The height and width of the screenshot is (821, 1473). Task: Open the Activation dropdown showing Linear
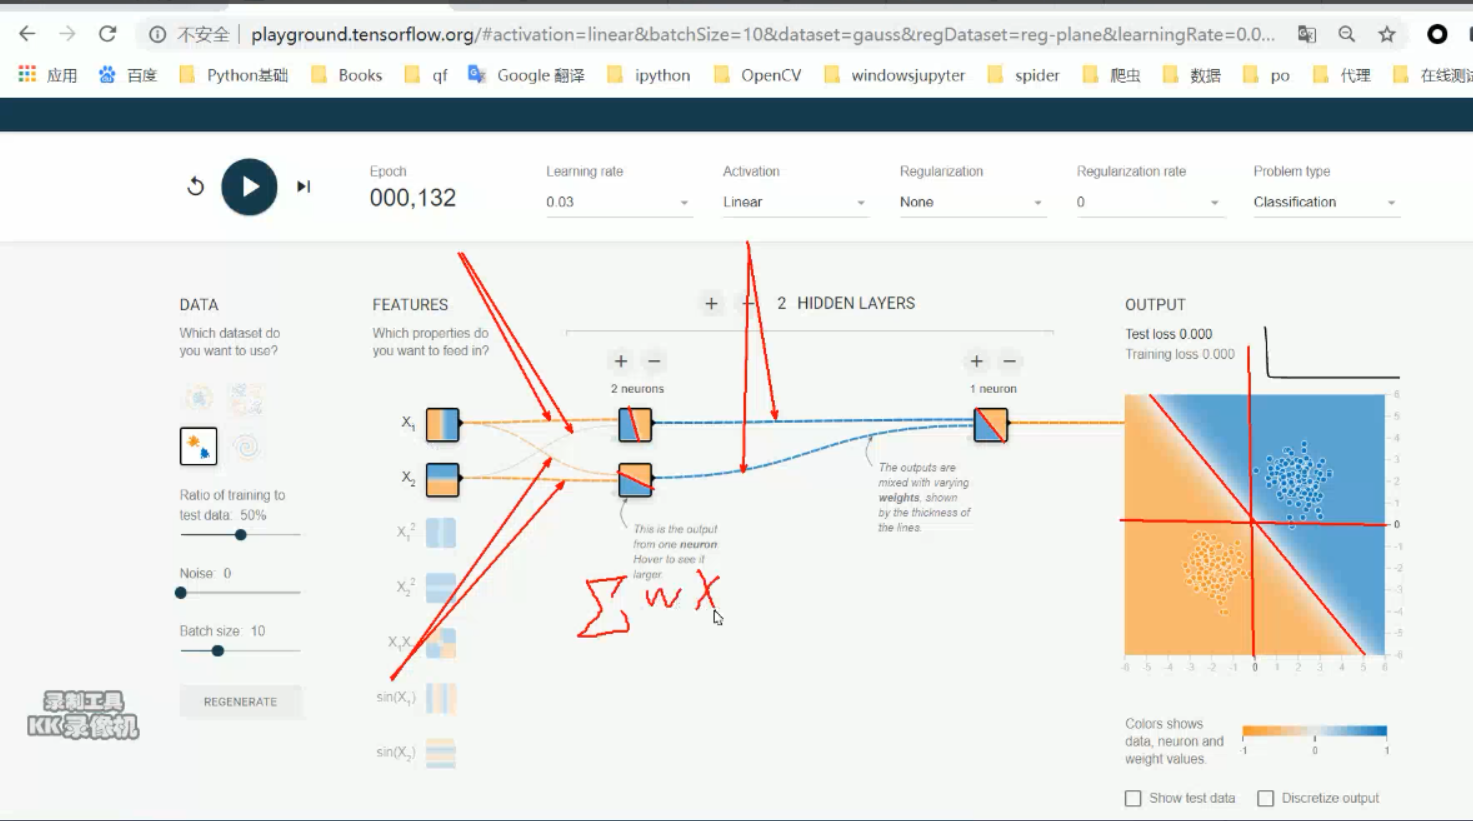tap(795, 202)
